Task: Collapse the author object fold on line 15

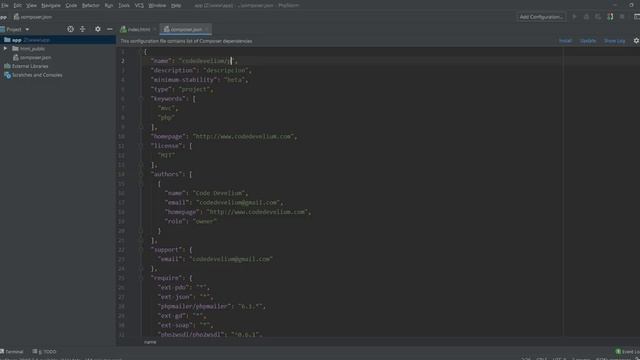Action: (x=140, y=184)
